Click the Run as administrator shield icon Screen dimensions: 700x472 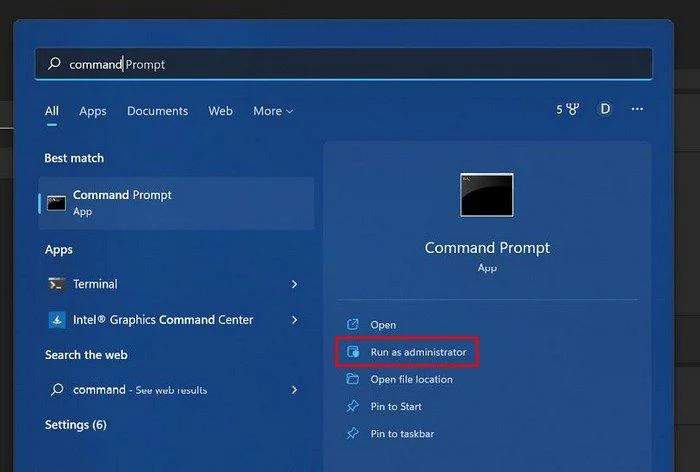click(353, 352)
